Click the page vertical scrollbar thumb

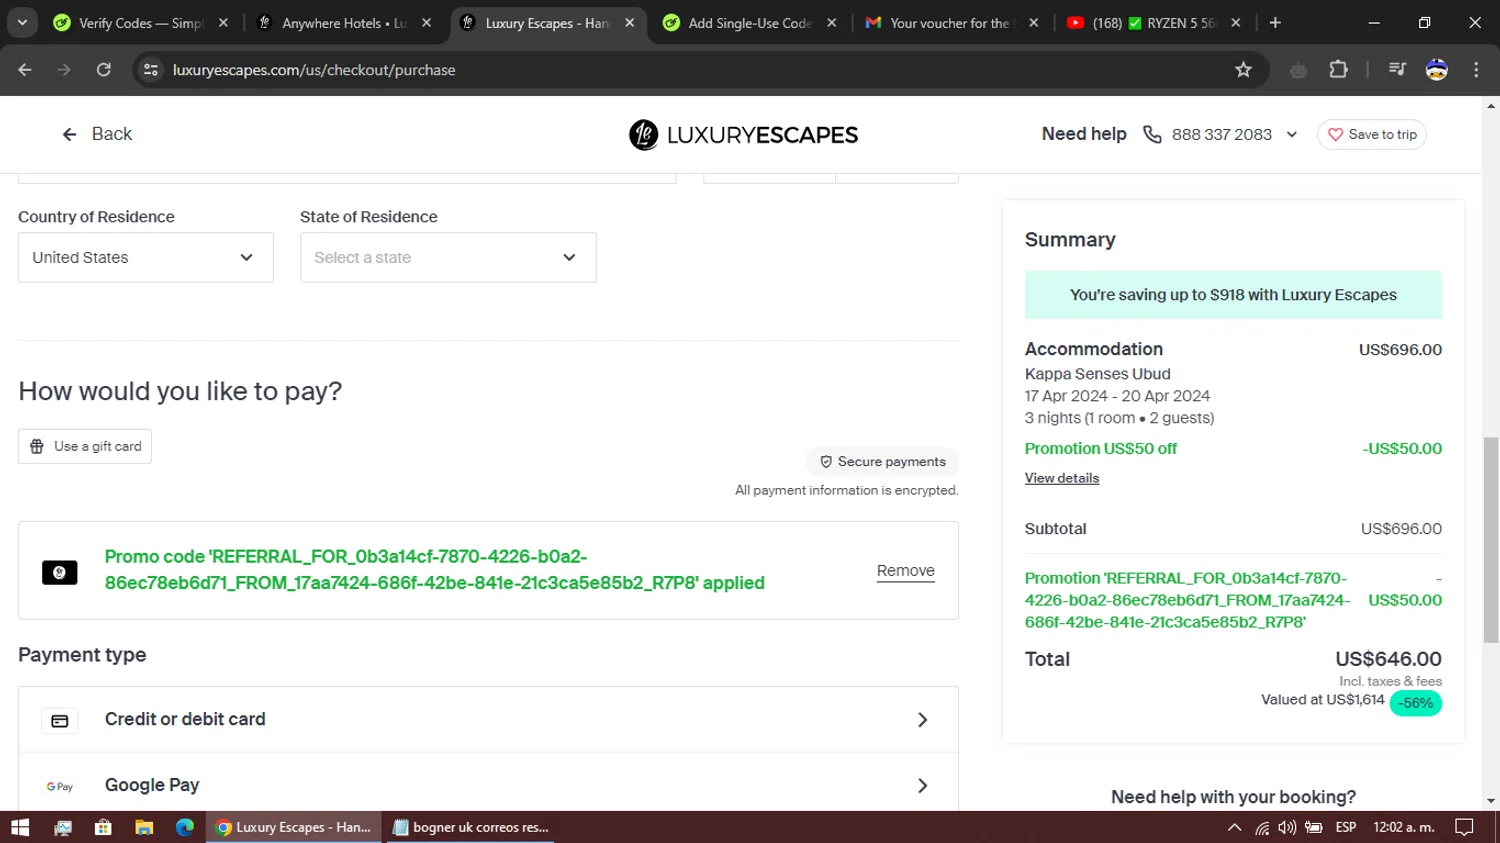pyautogui.click(x=1491, y=540)
